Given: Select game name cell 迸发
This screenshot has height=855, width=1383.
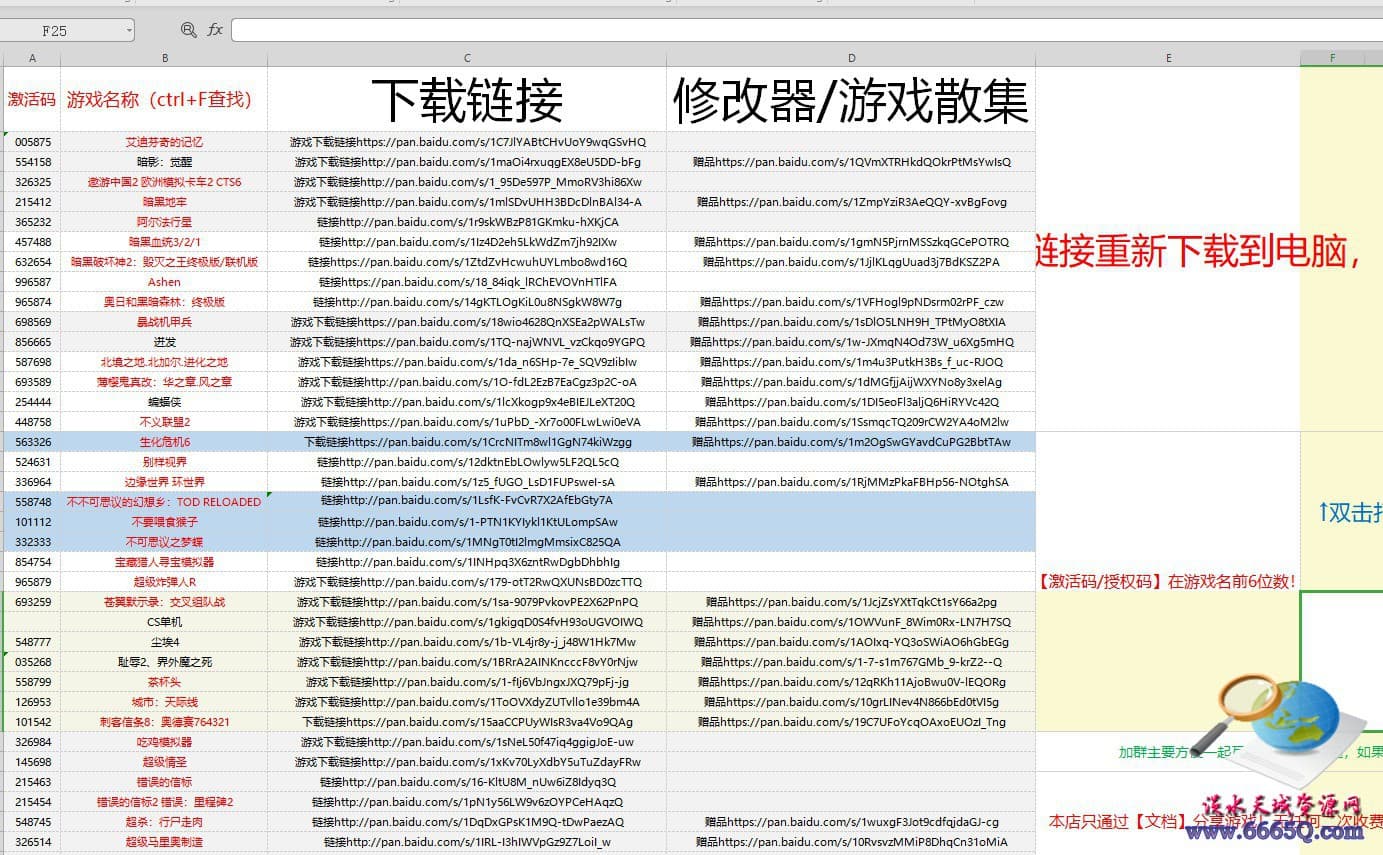Looking at the screenshot, I should click(x=164, y=342).
